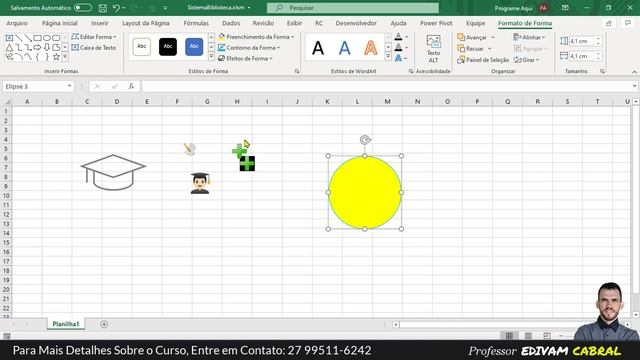Choose the triangle shape in shapes gallery
The height and width of the screenshot is (360, 640).
point(9,47)
